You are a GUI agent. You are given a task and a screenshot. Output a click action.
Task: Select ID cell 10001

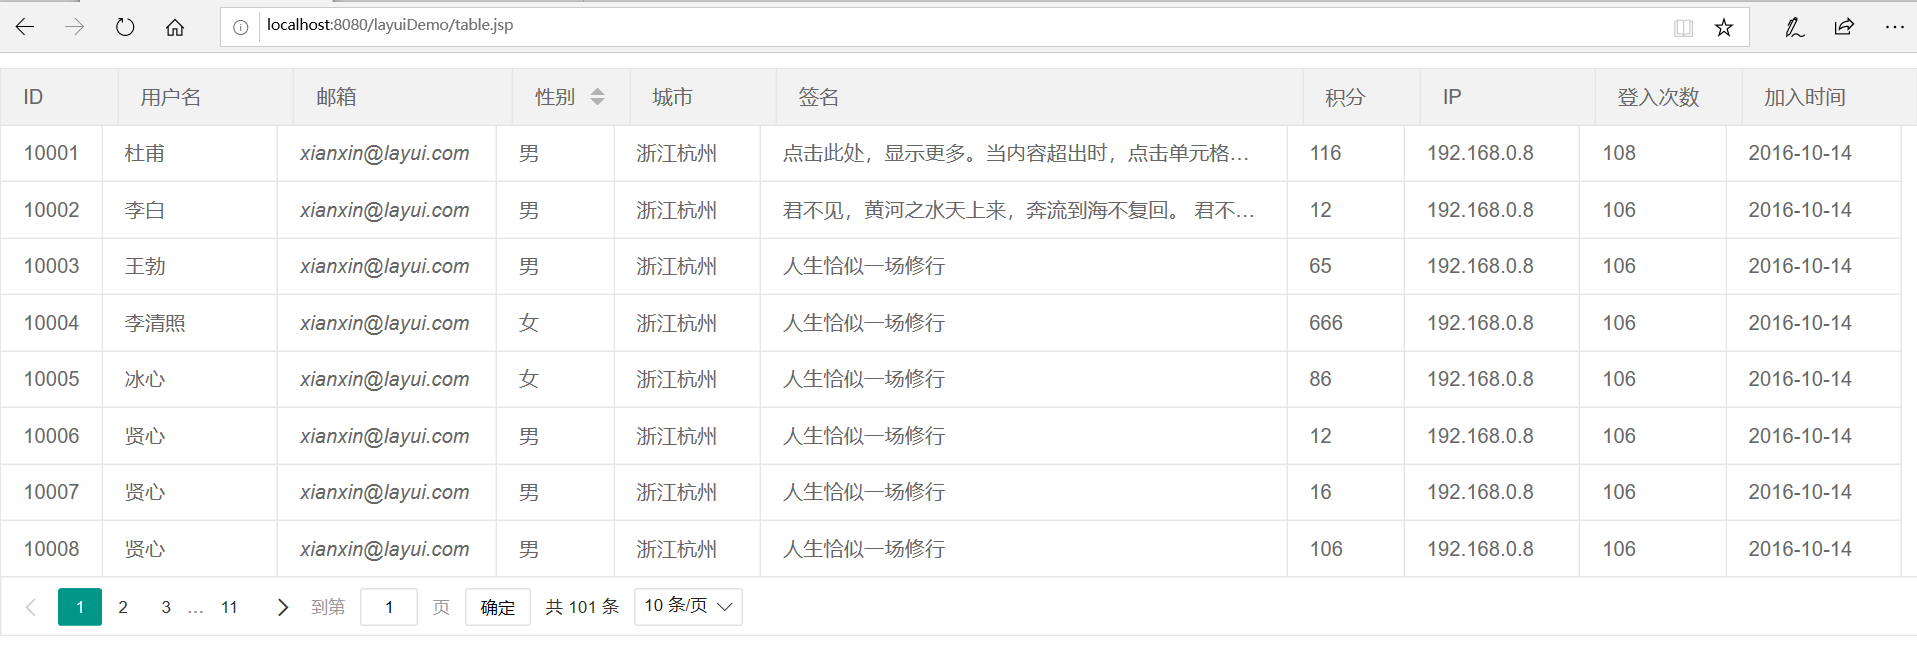[51, 153]
